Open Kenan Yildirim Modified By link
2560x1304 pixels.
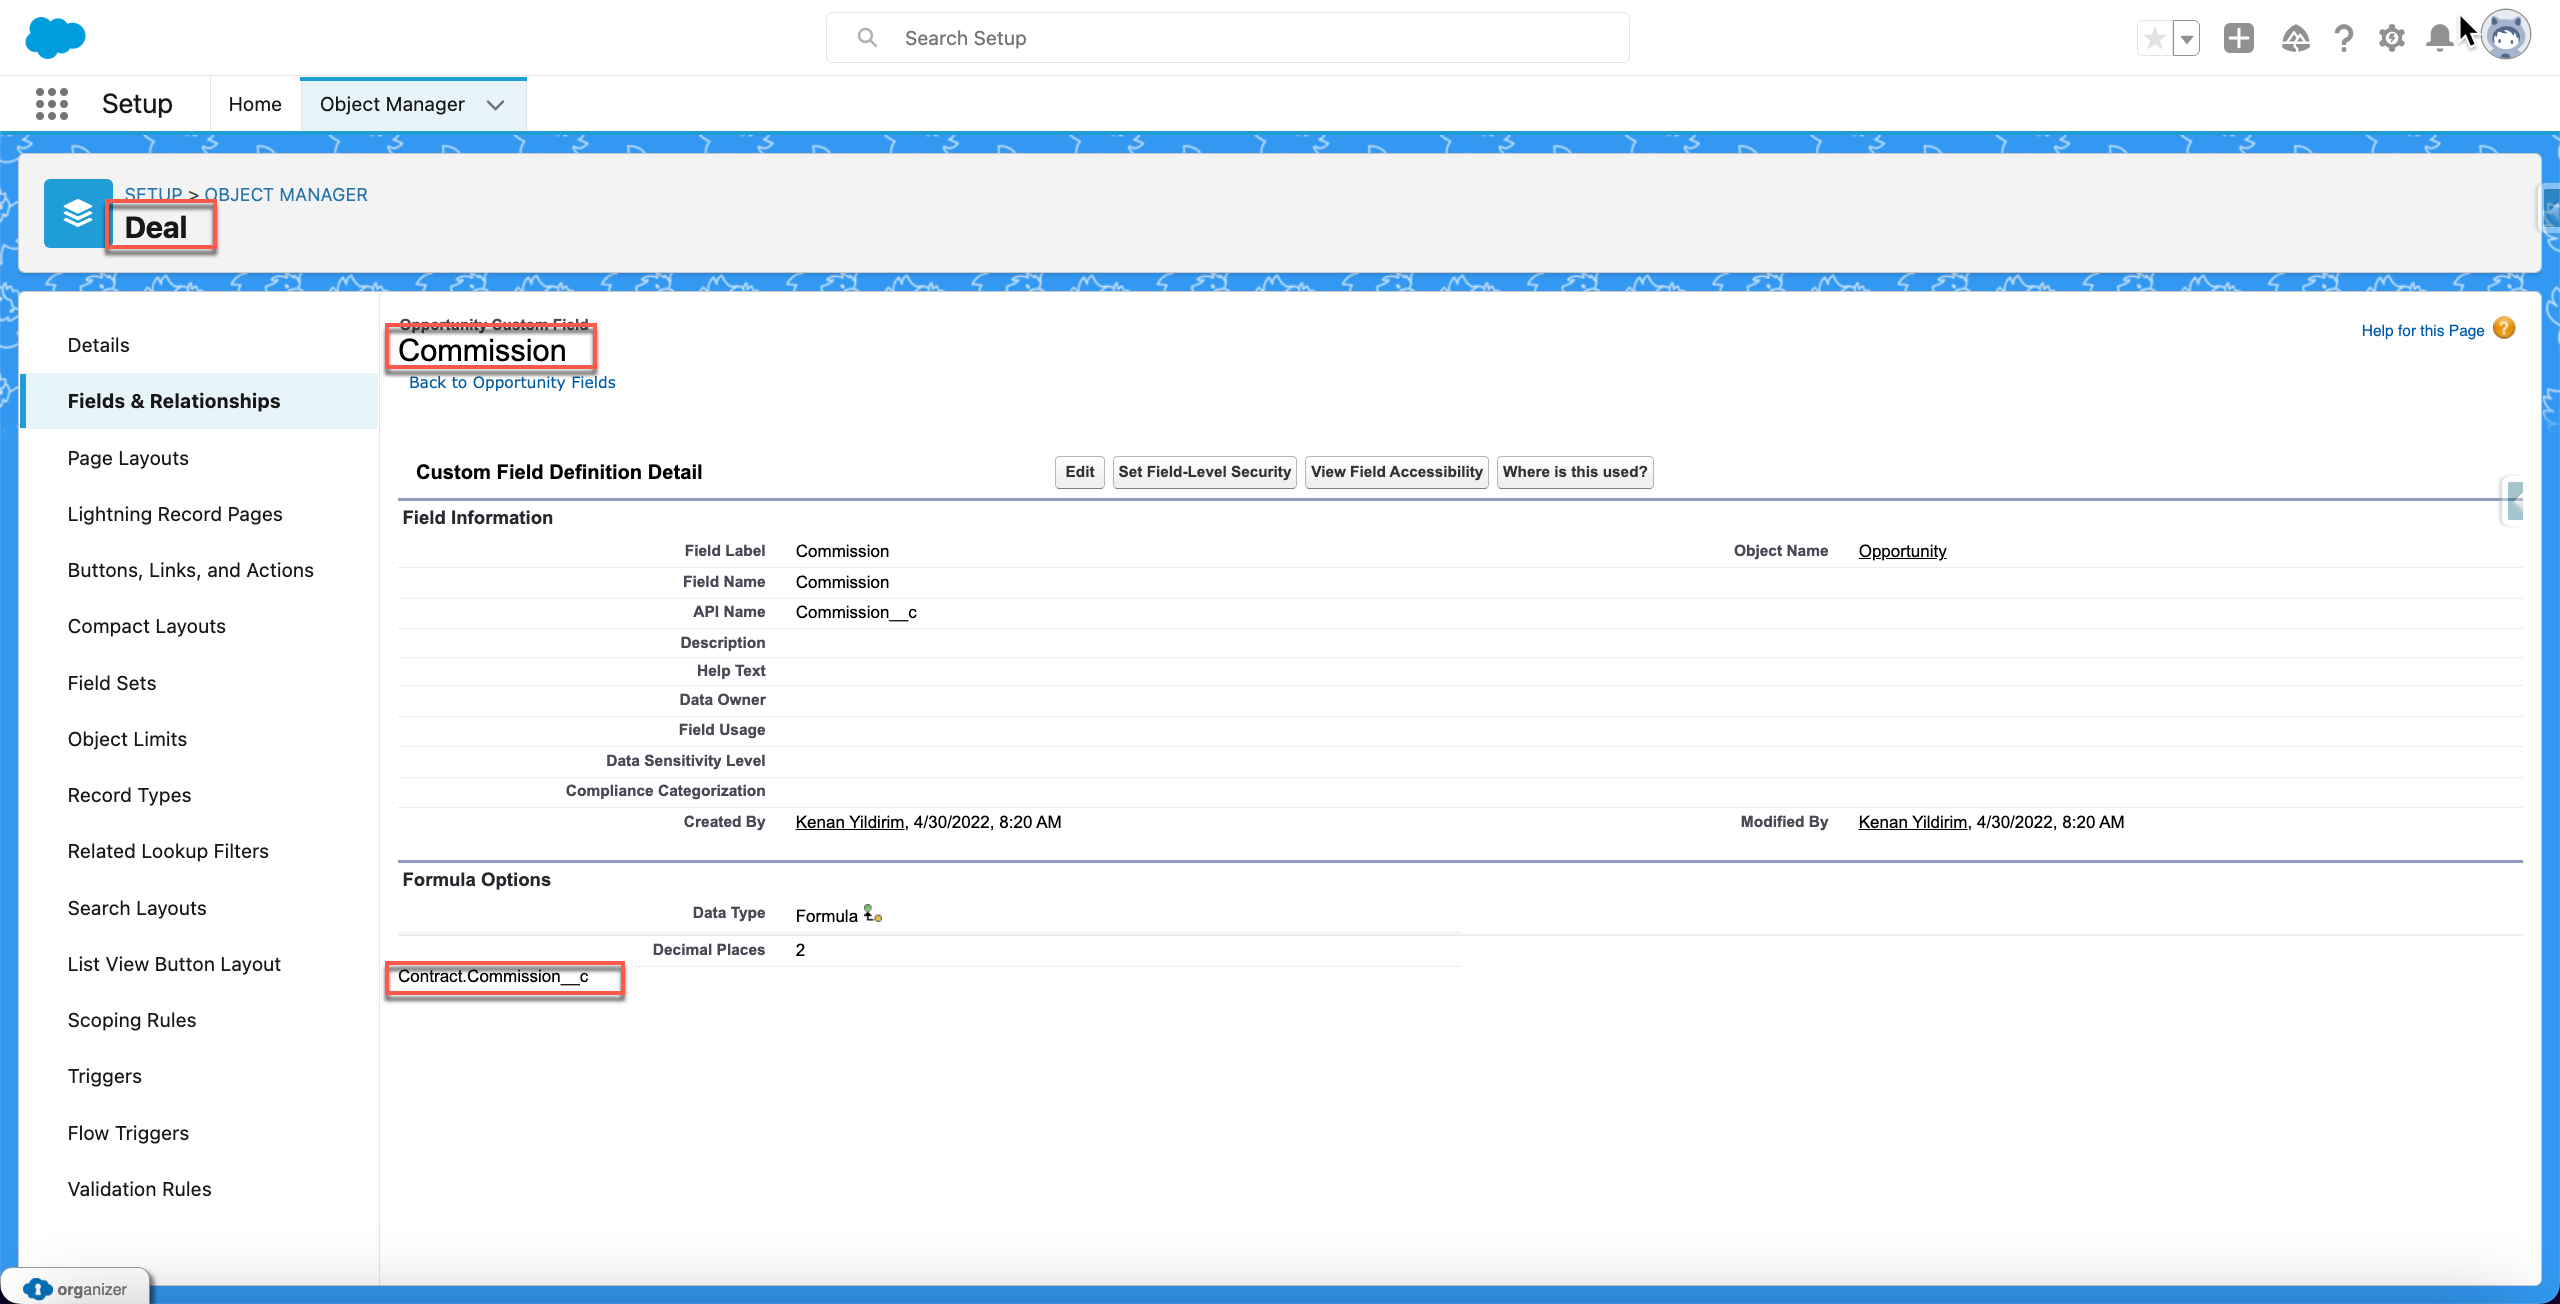[1912, 822]
